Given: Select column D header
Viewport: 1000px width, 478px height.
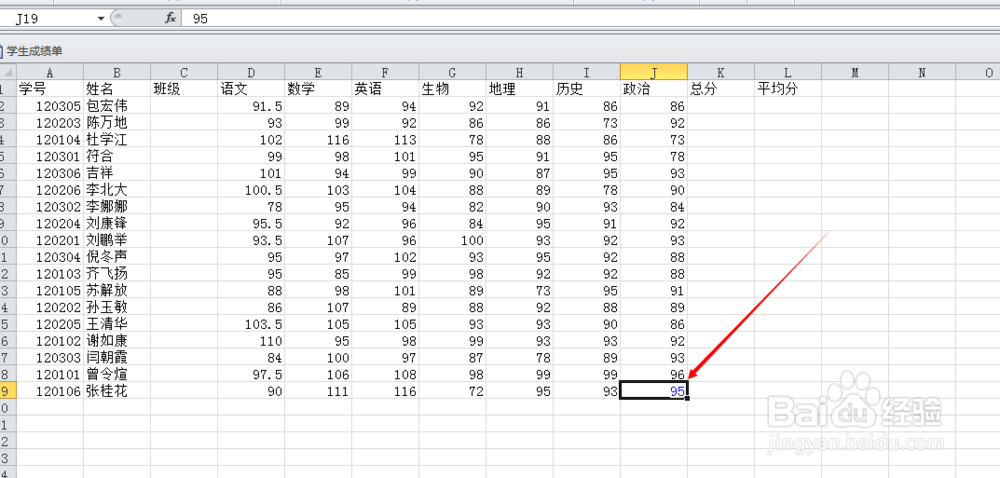Looking at the screenshot, I should pyautogui.click(x=251, y=73).
